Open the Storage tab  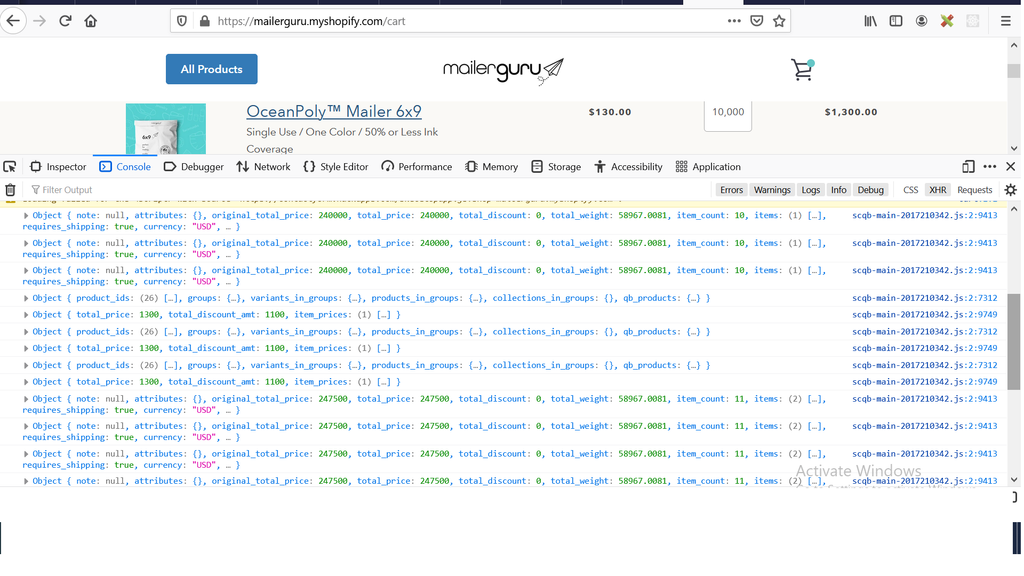(556, 167)
